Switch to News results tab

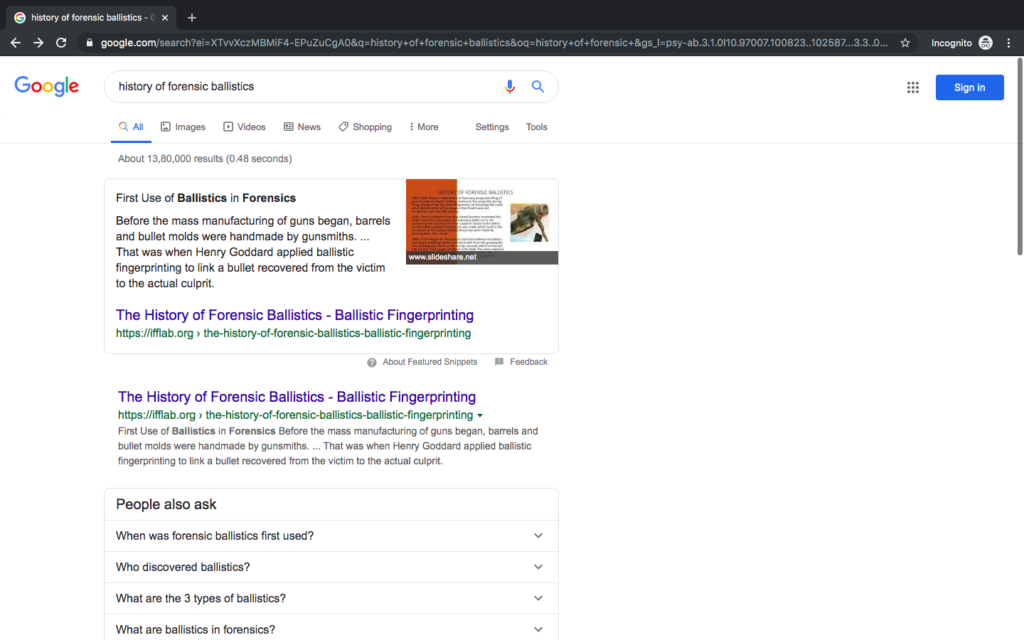point(302,127)
